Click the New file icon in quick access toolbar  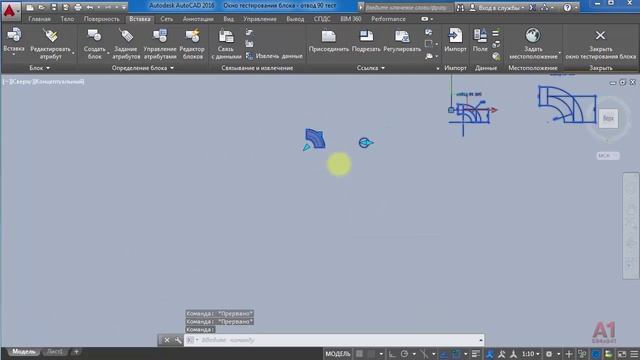(x=30, y=7)
